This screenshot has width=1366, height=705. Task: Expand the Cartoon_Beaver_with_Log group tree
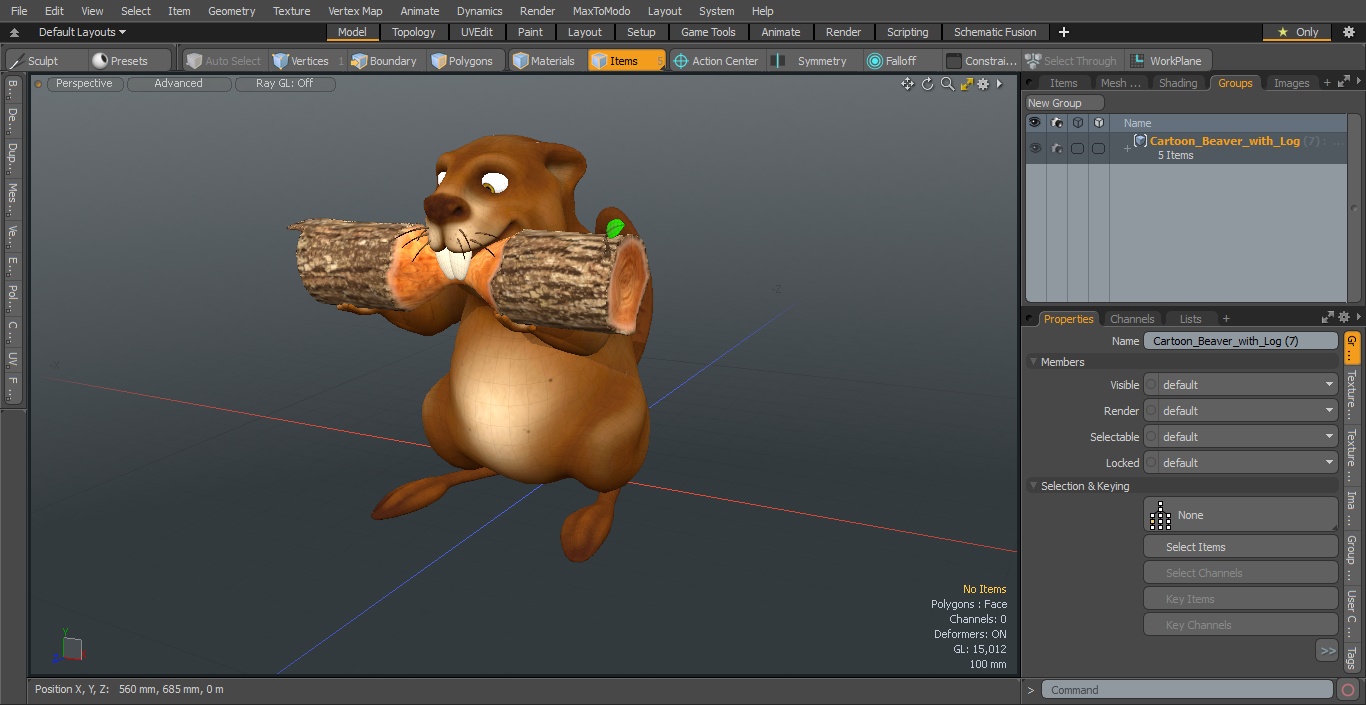1127,149
